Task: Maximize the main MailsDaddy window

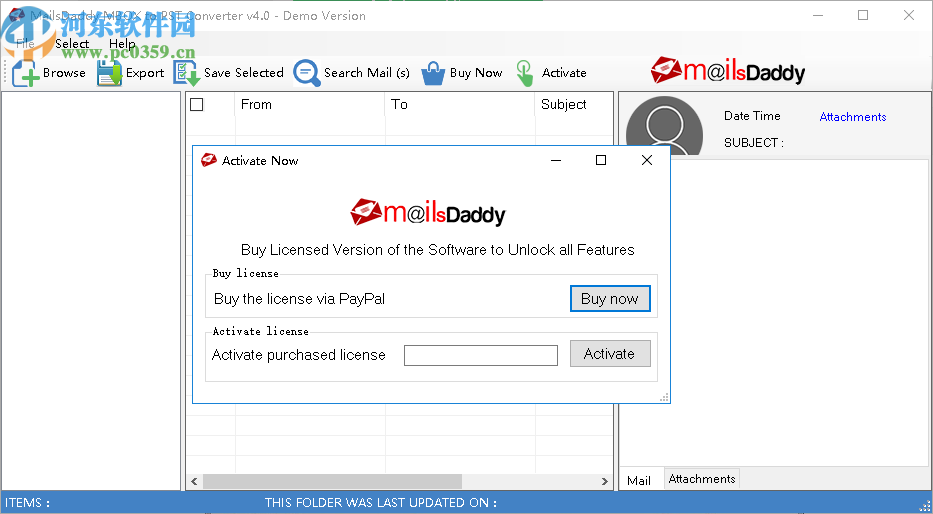Action: click(863, 15)
